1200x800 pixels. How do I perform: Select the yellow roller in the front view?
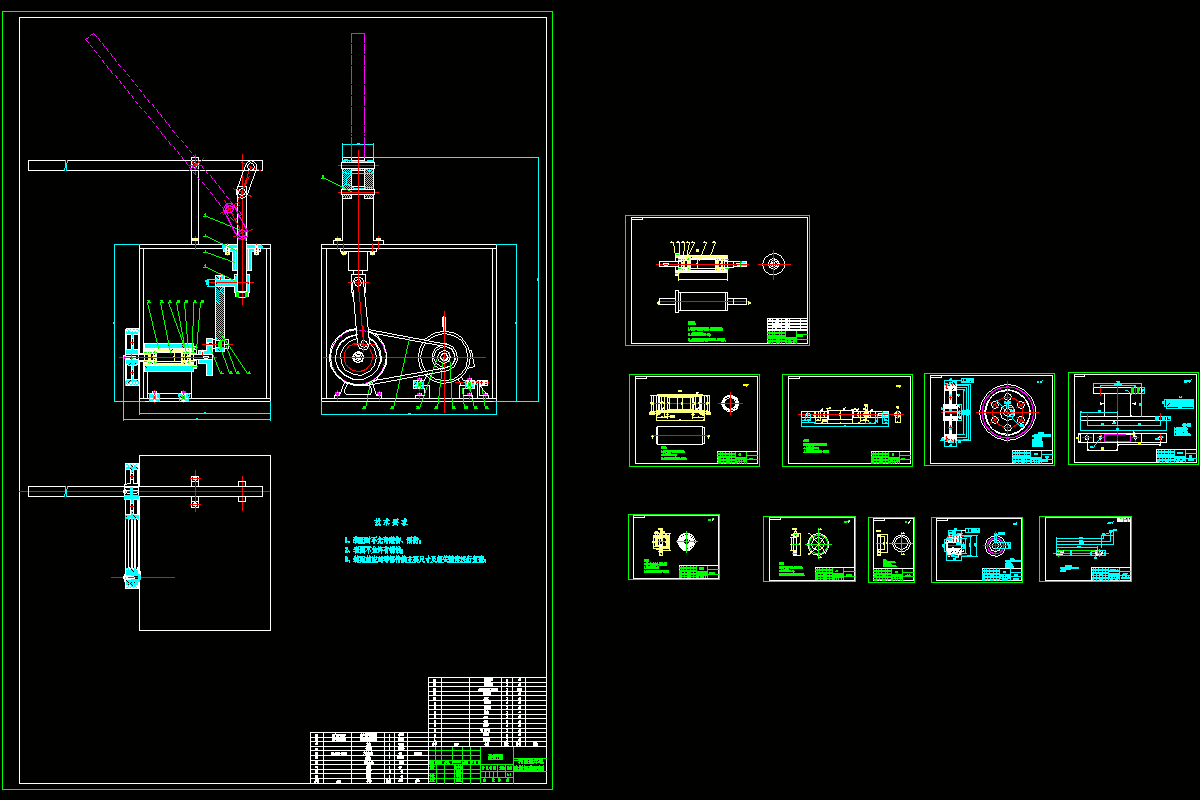tap(168, 357)
